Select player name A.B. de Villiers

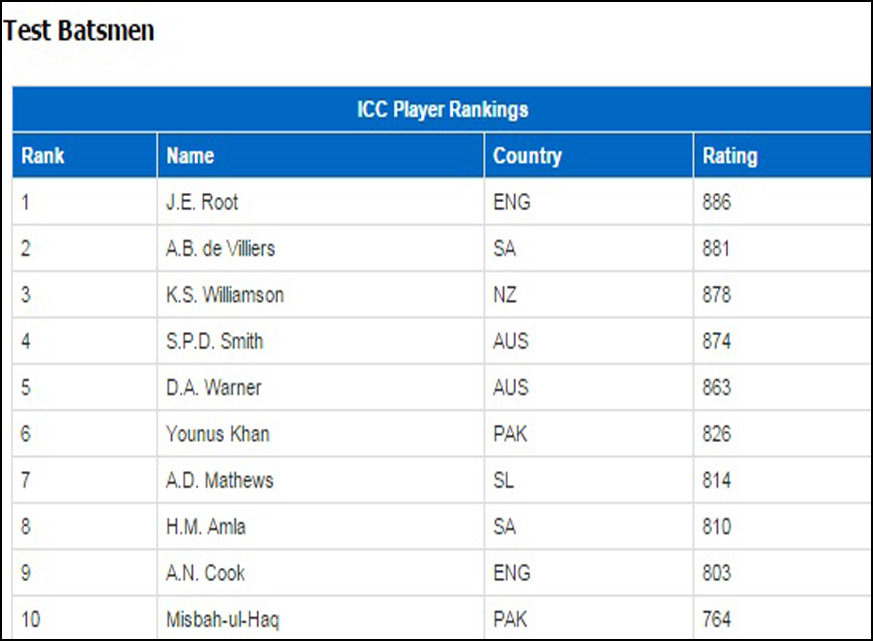tap(220, 248)
